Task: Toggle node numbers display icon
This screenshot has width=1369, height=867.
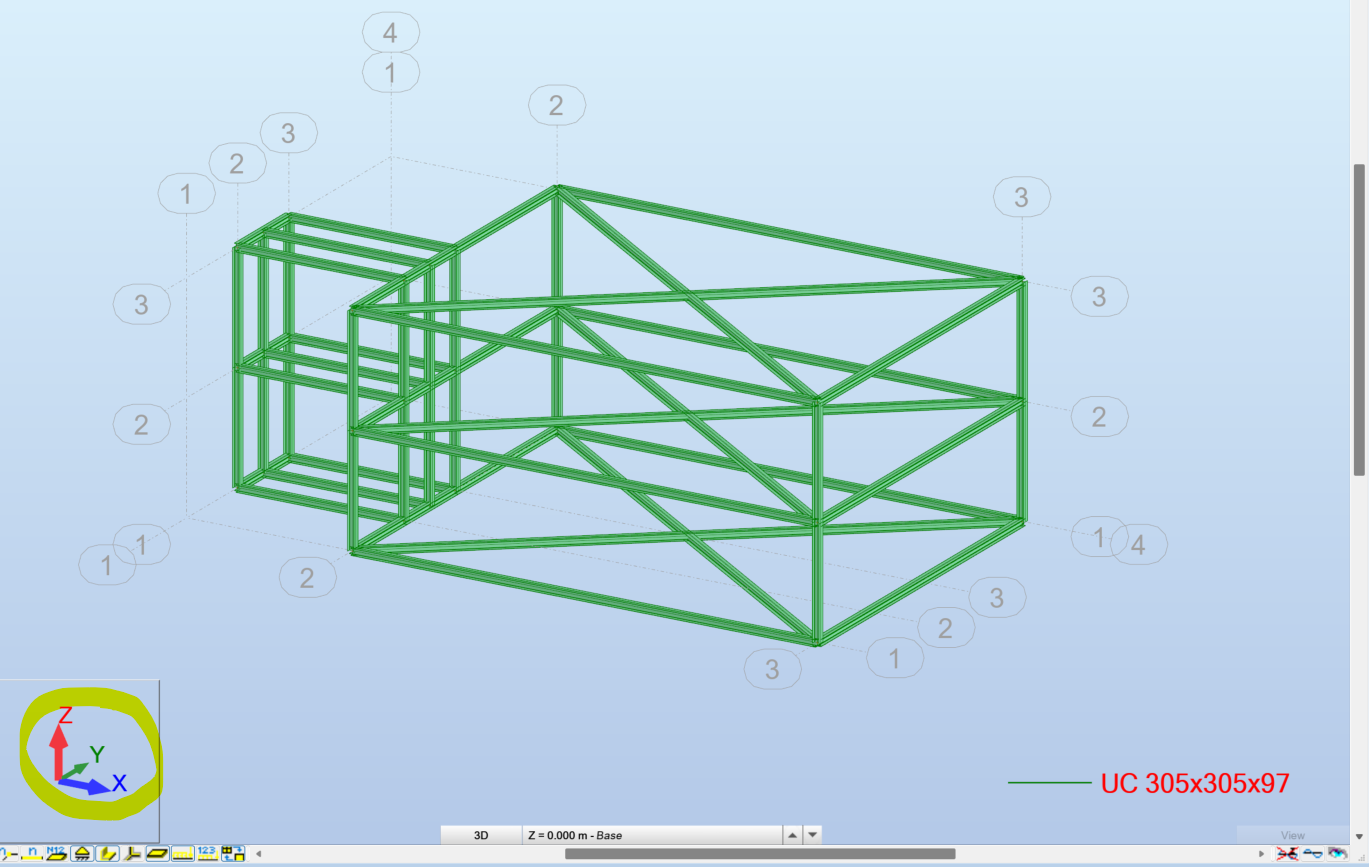Action: (x=8, y=854)
